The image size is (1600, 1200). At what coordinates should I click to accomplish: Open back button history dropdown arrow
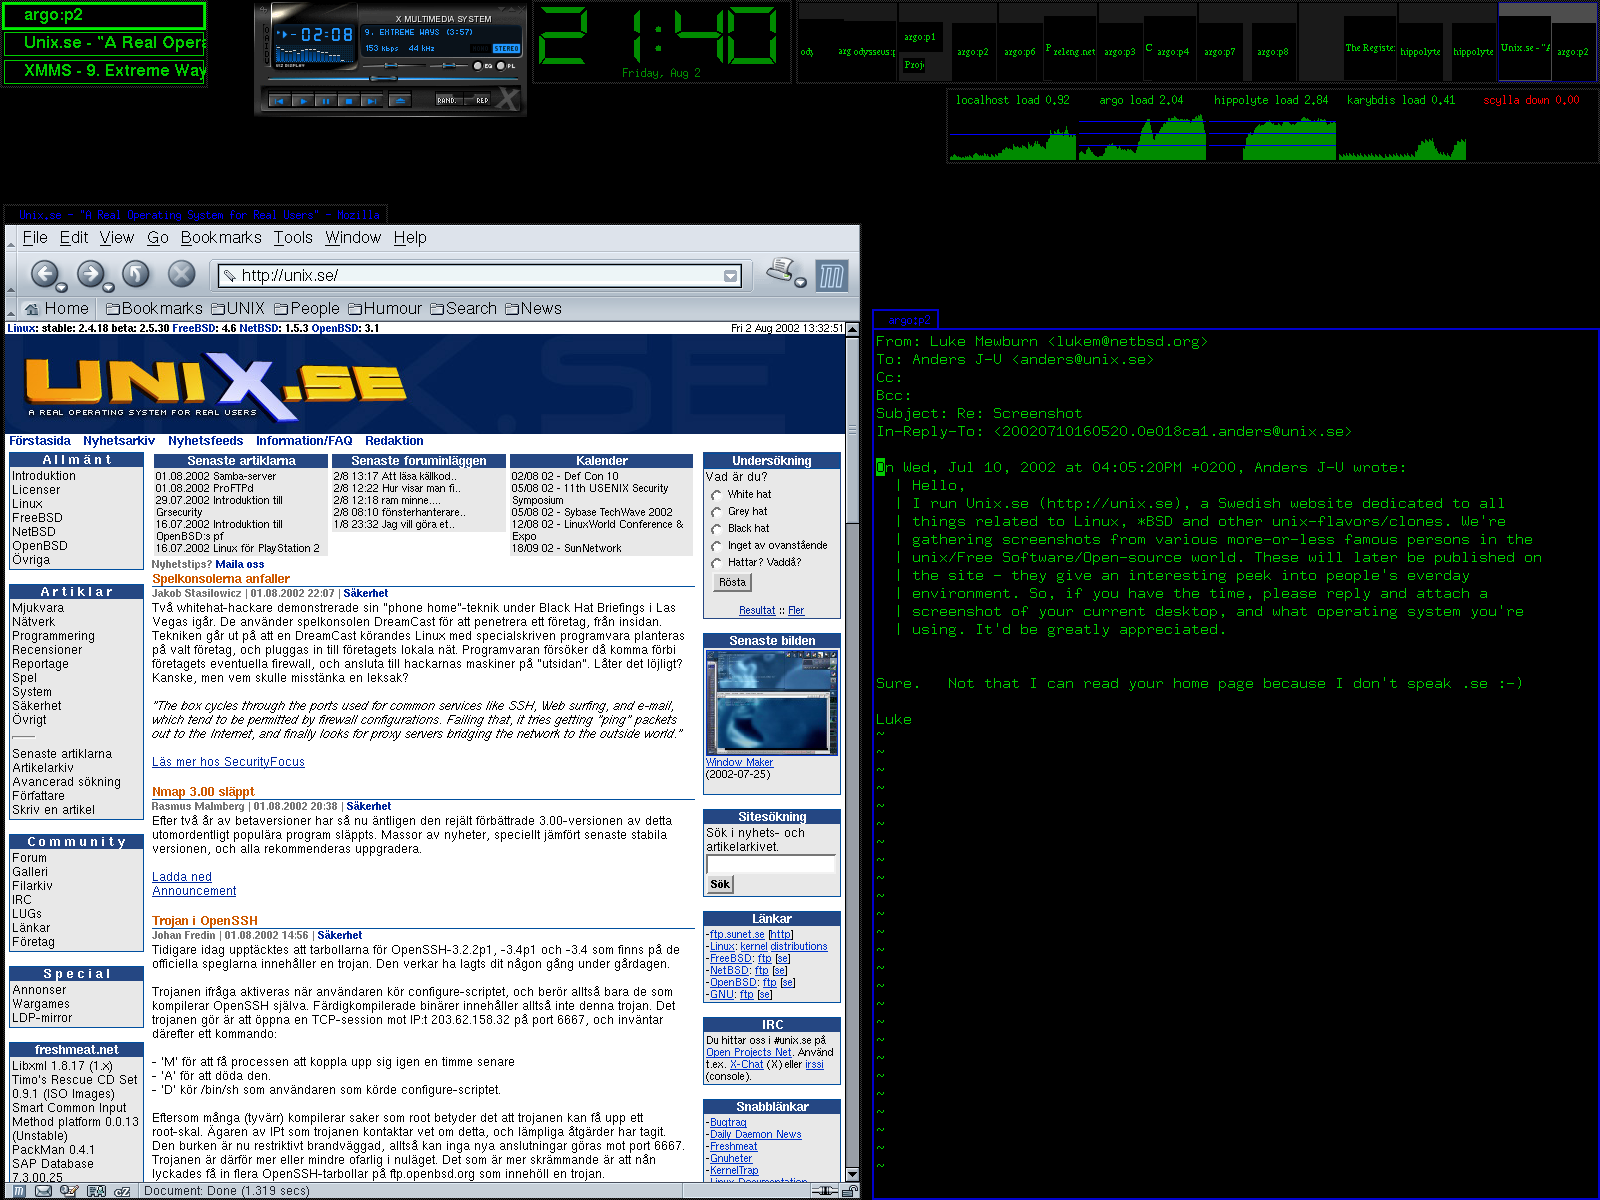(x=61, y=285)
